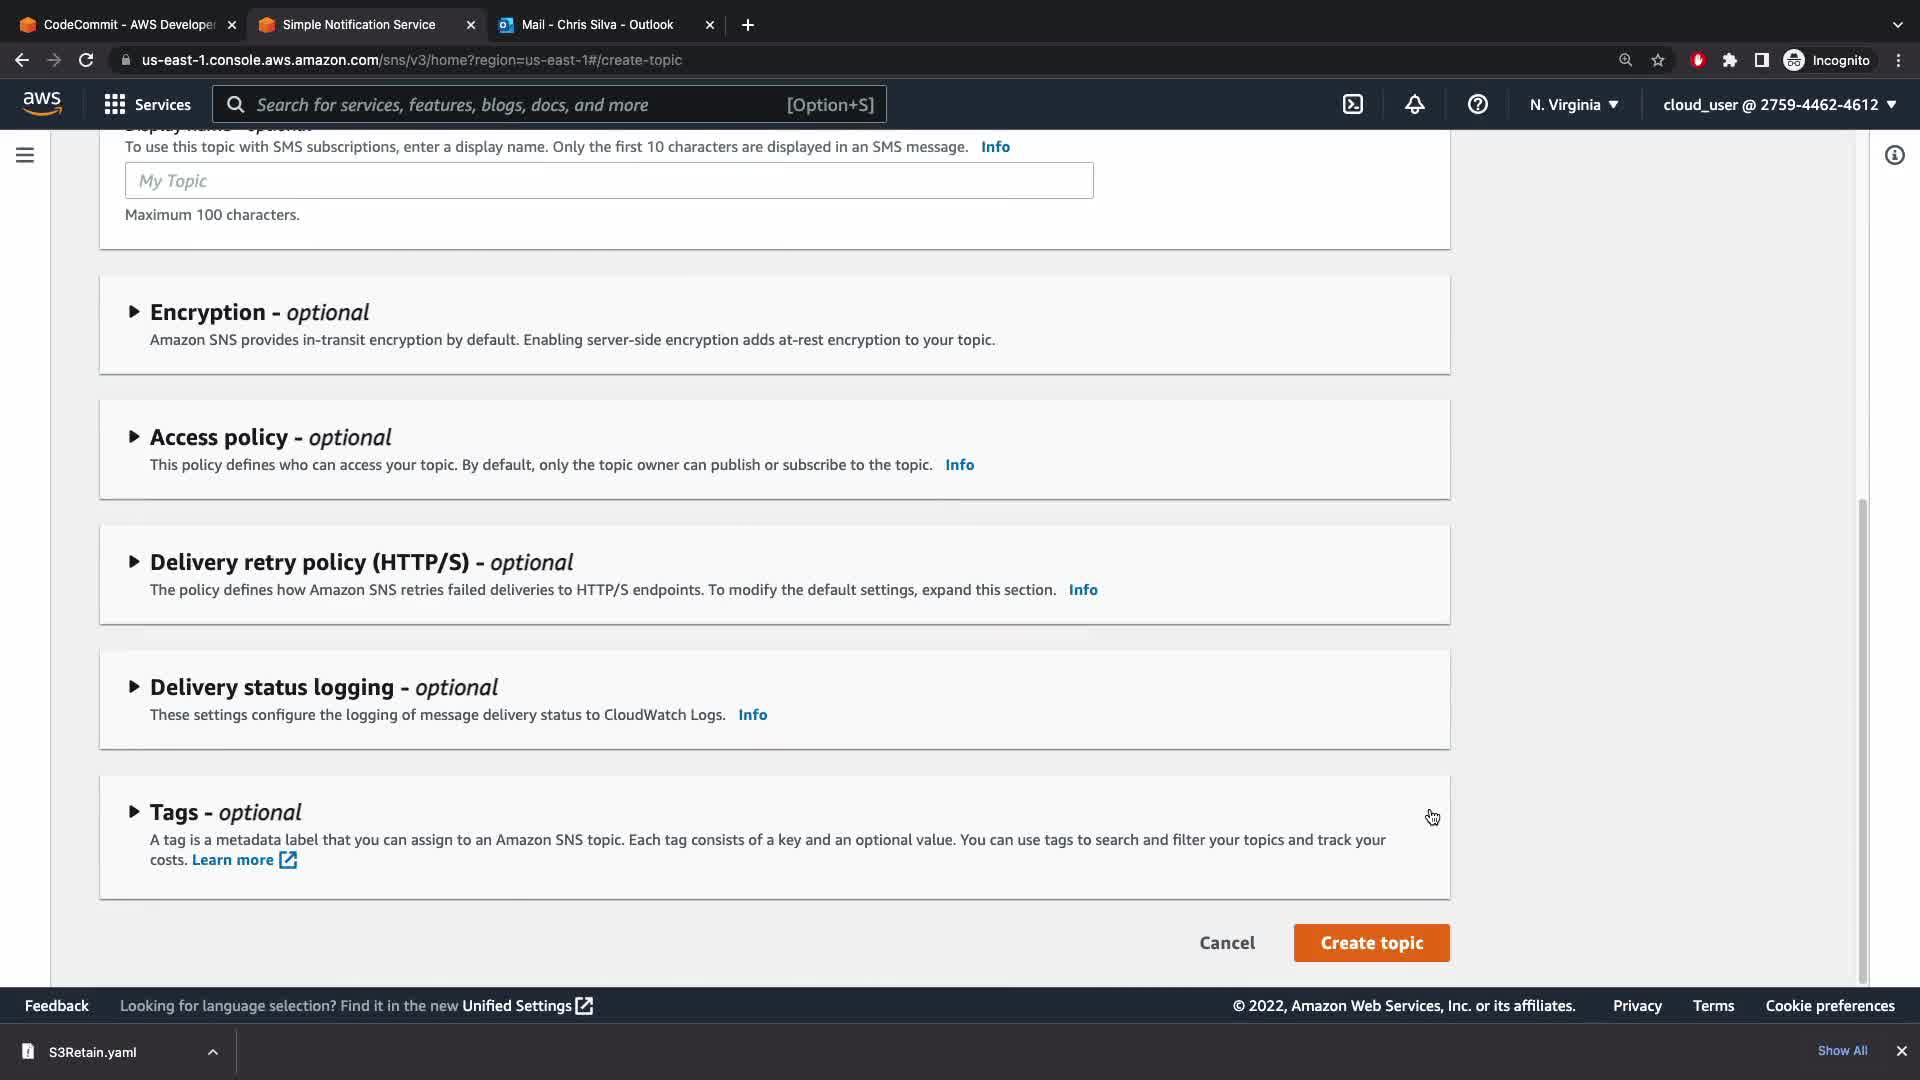The height and width of the screenshot is (1080, 1920).
Task: Open the notifications bell icon
Action: [x=1414, y=104]
